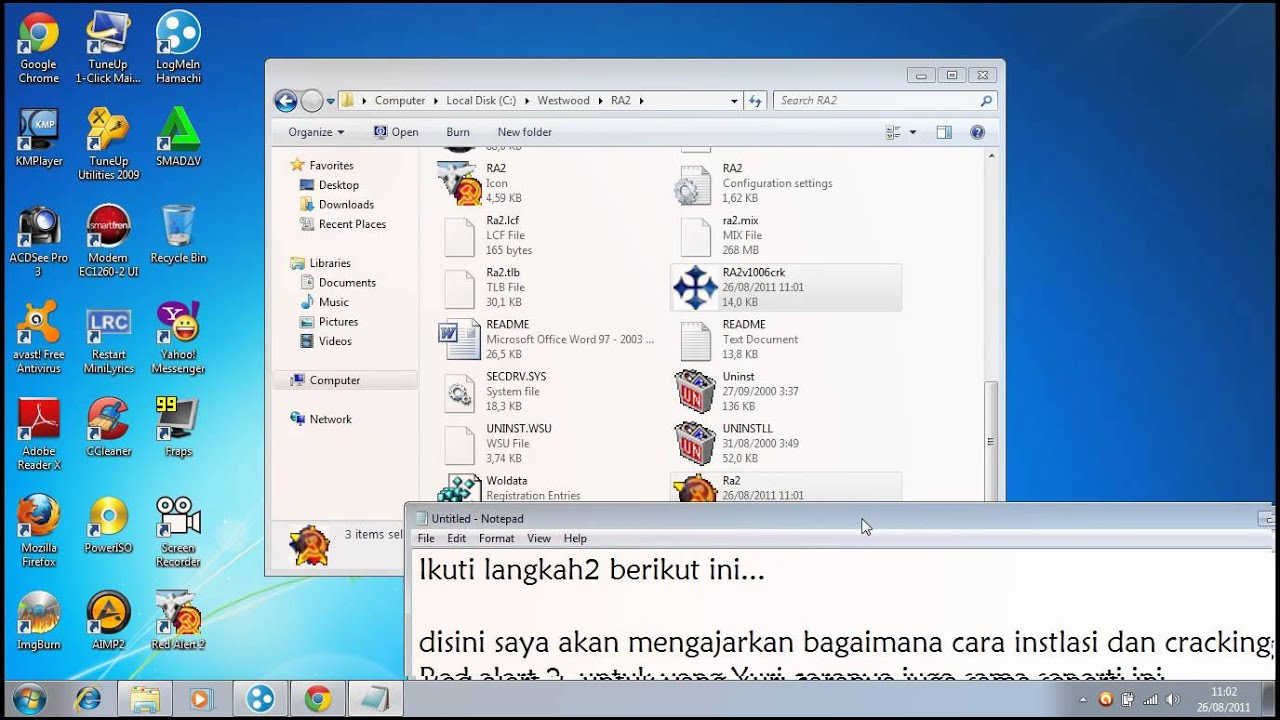Viewport: 1280px width, 720px height.
Task: Select CCleaner desktop icon
Action: 108,428
